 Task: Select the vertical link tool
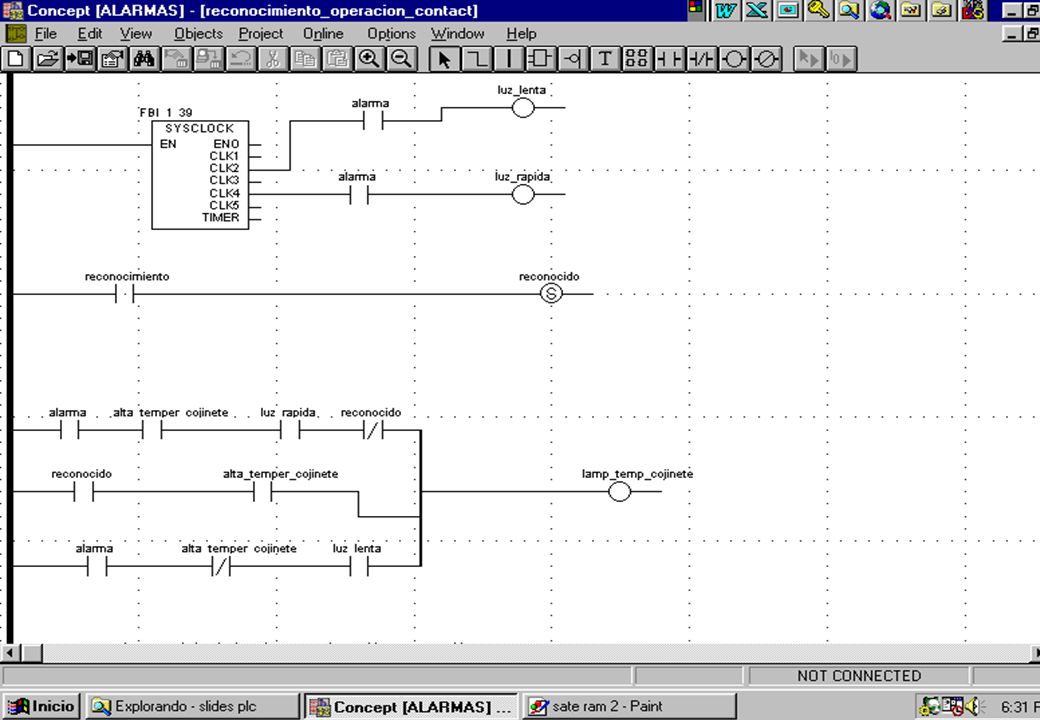508,59
